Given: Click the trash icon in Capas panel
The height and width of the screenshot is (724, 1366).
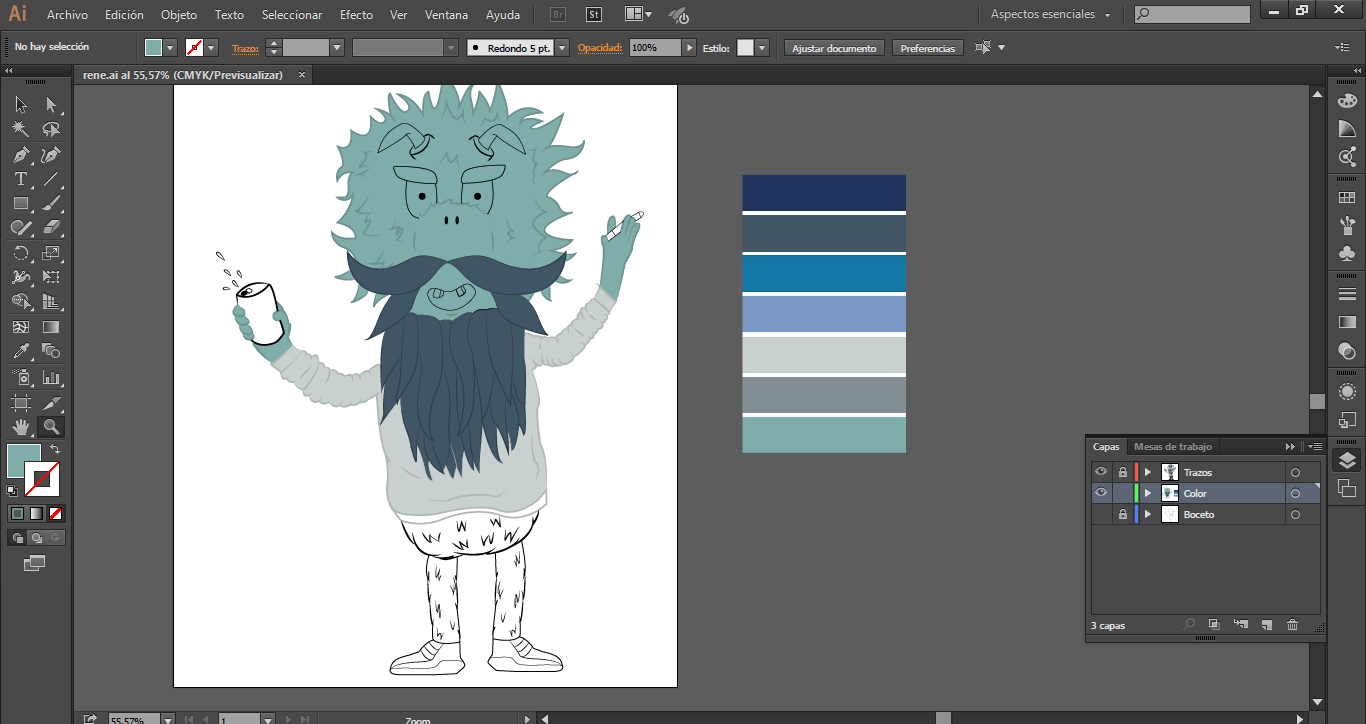Looking at the screenshot, I should point(1292,625).
